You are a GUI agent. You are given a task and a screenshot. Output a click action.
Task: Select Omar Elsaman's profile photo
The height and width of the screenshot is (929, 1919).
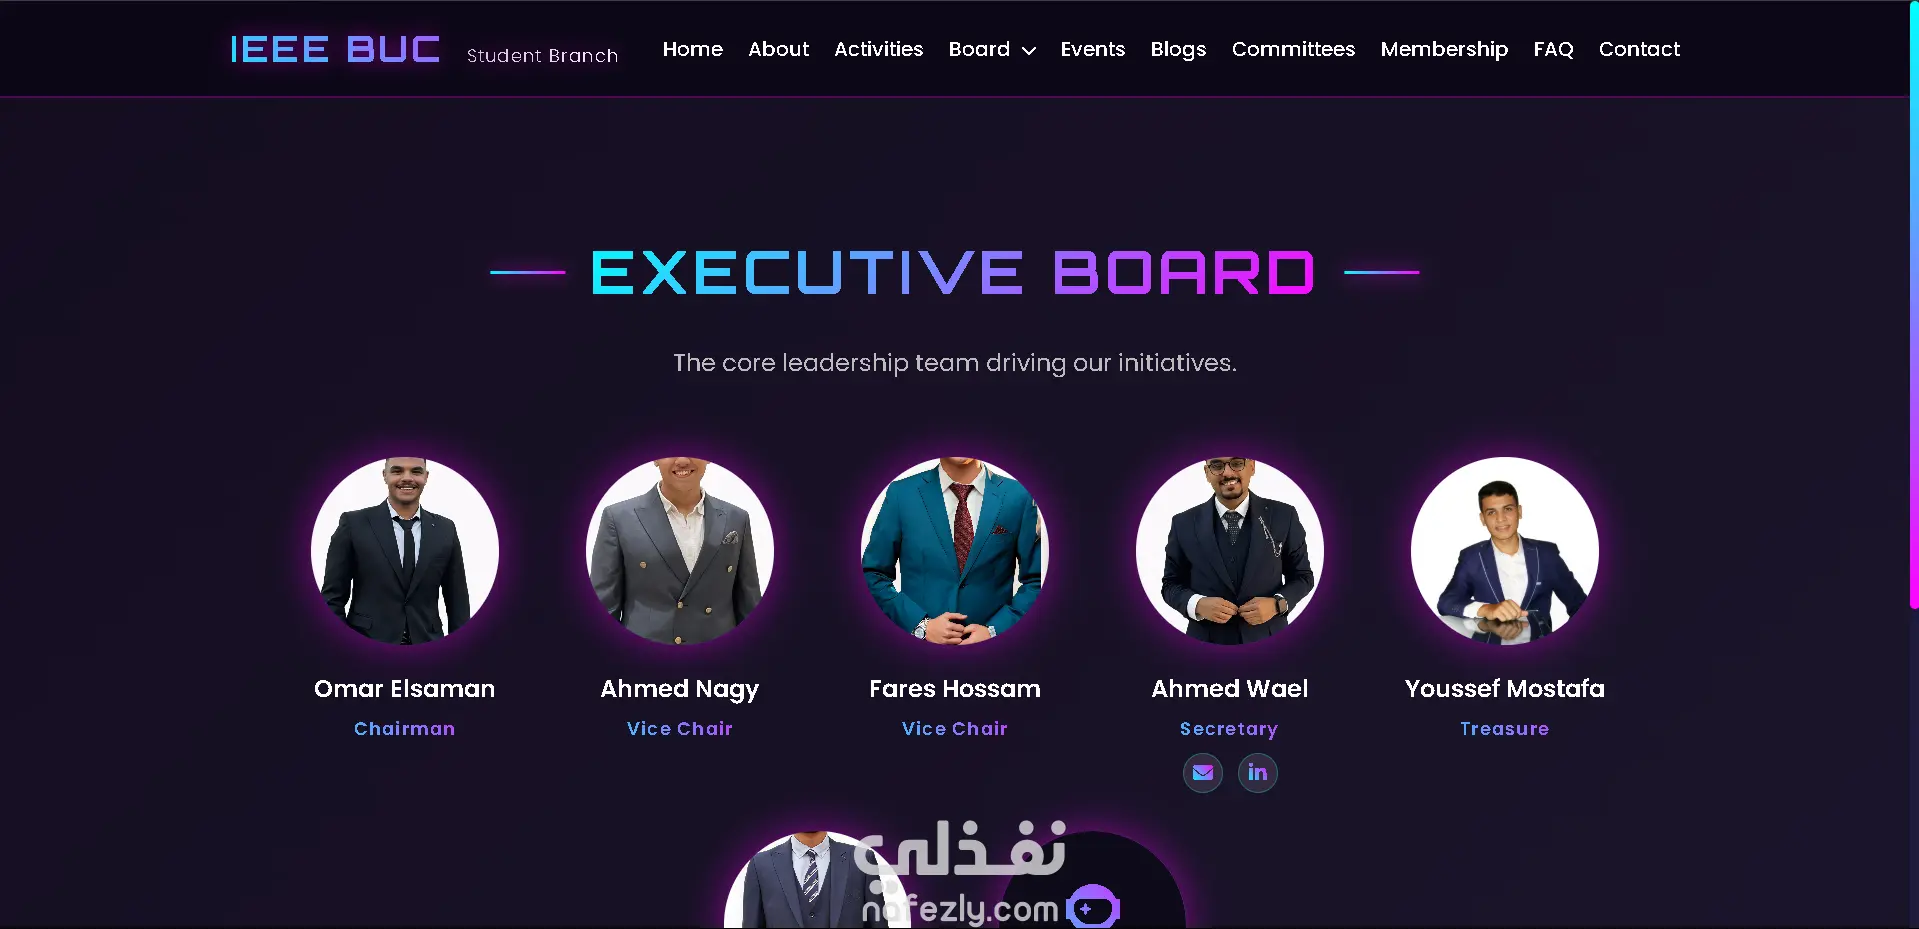click(x=405, y=551)
